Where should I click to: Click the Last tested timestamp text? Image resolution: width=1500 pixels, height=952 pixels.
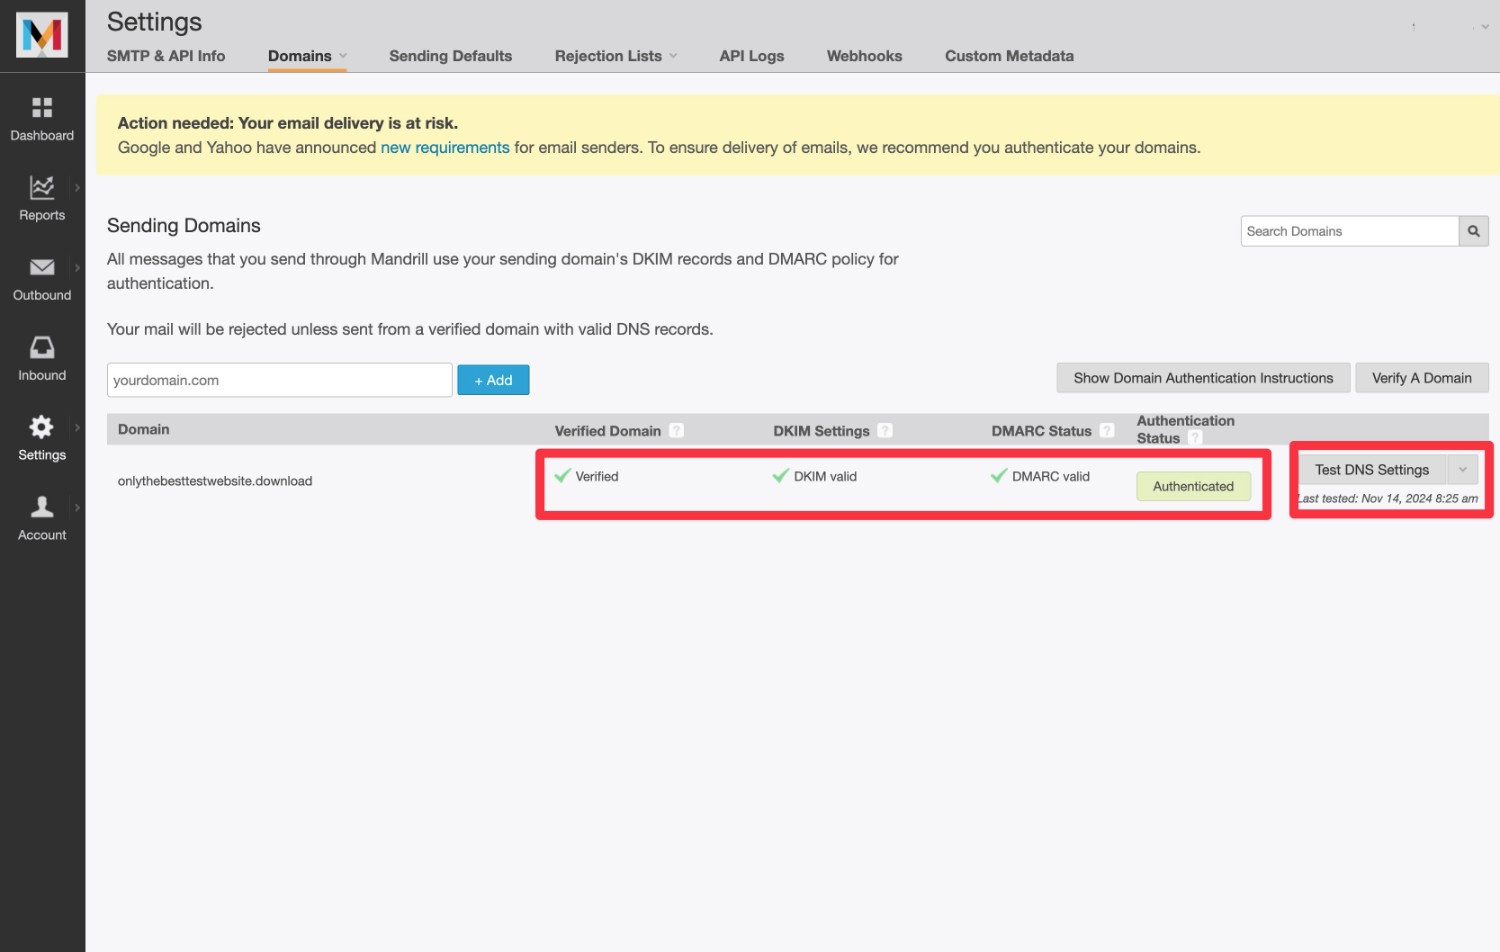tap(1389, 498)
